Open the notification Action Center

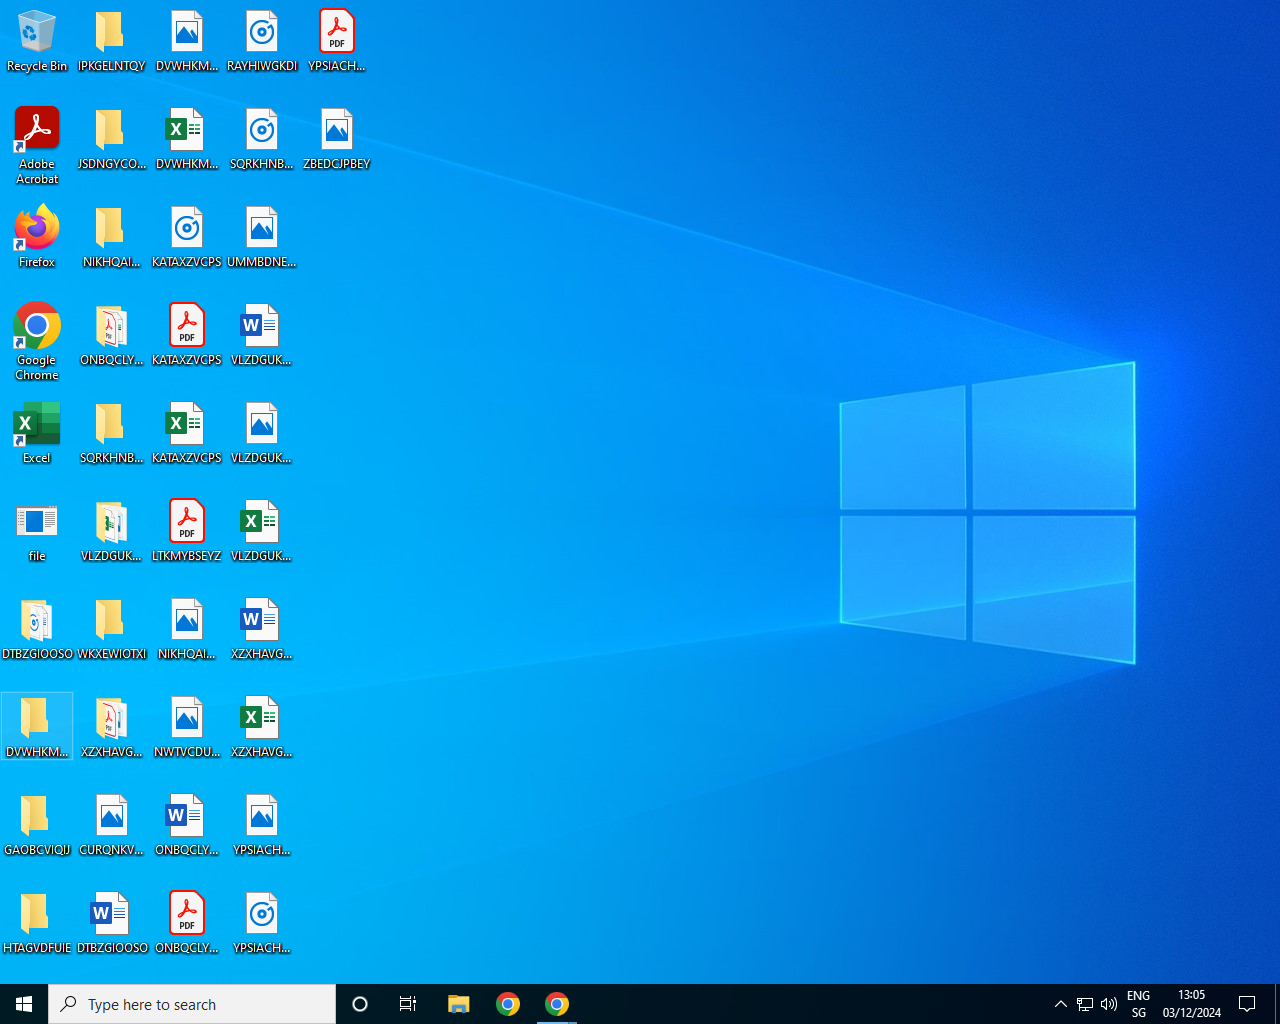(x=1247, y=1004)
